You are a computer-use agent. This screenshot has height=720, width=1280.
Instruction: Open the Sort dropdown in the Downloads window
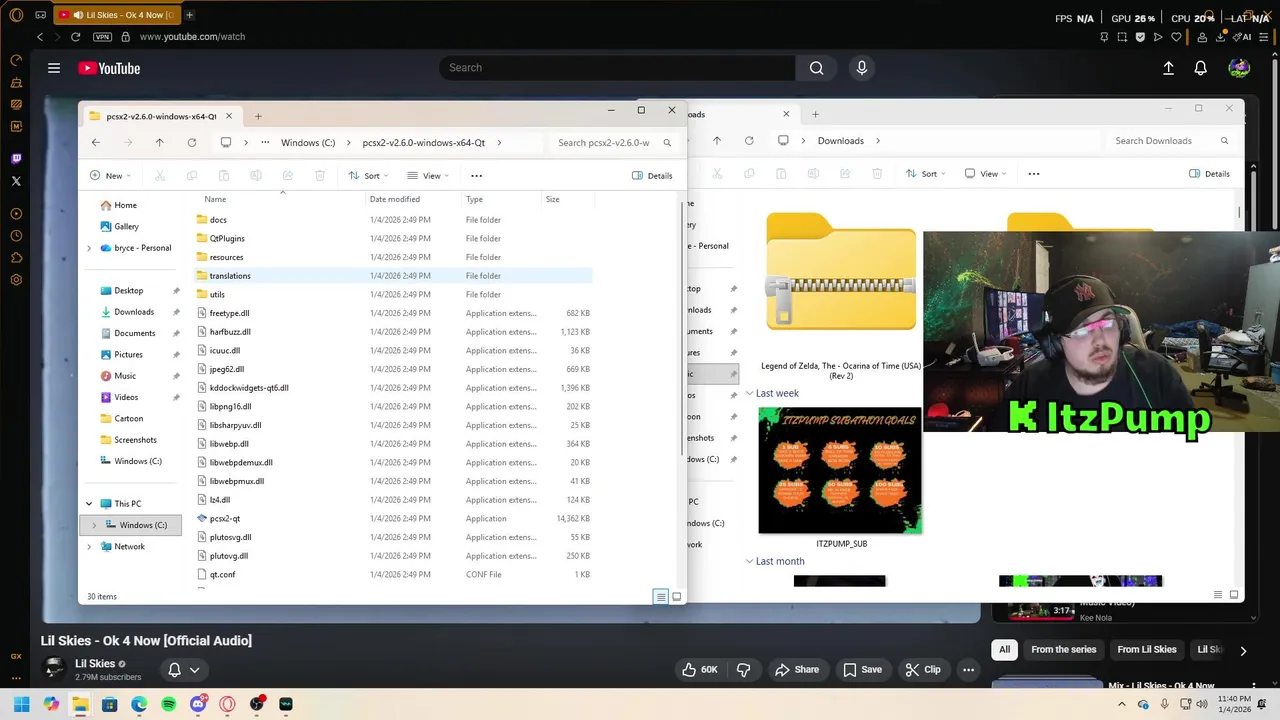(925, 174)
